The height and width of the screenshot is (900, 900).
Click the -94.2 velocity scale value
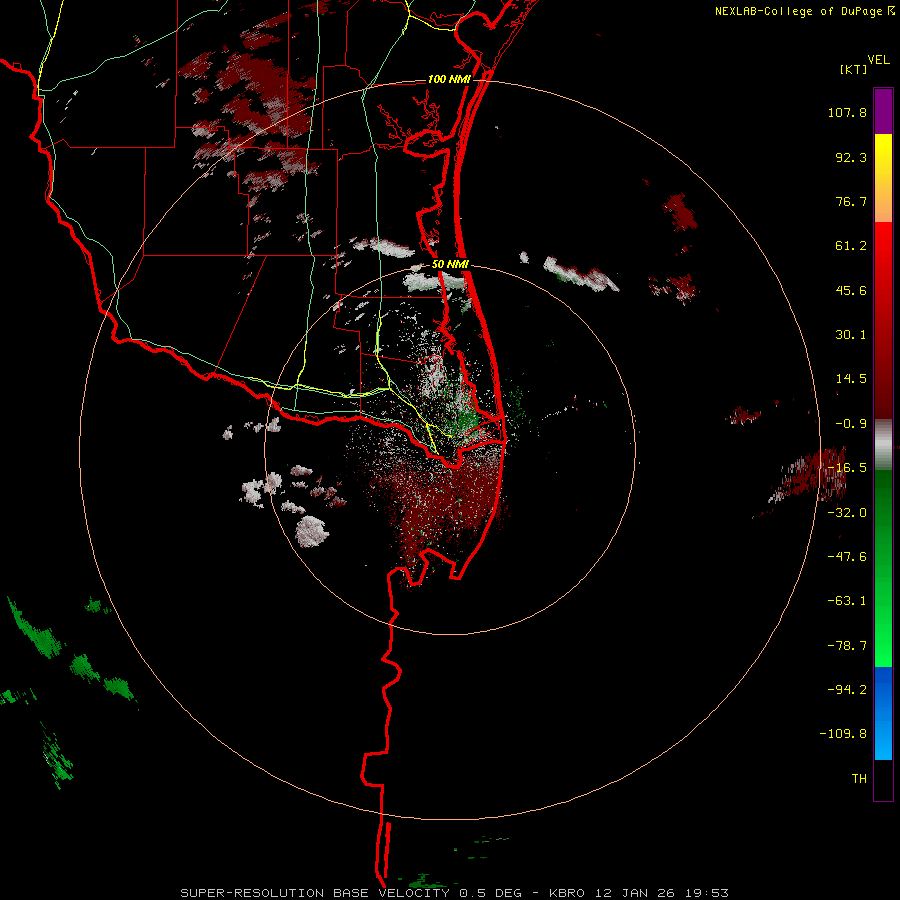(x=847, y=690)
